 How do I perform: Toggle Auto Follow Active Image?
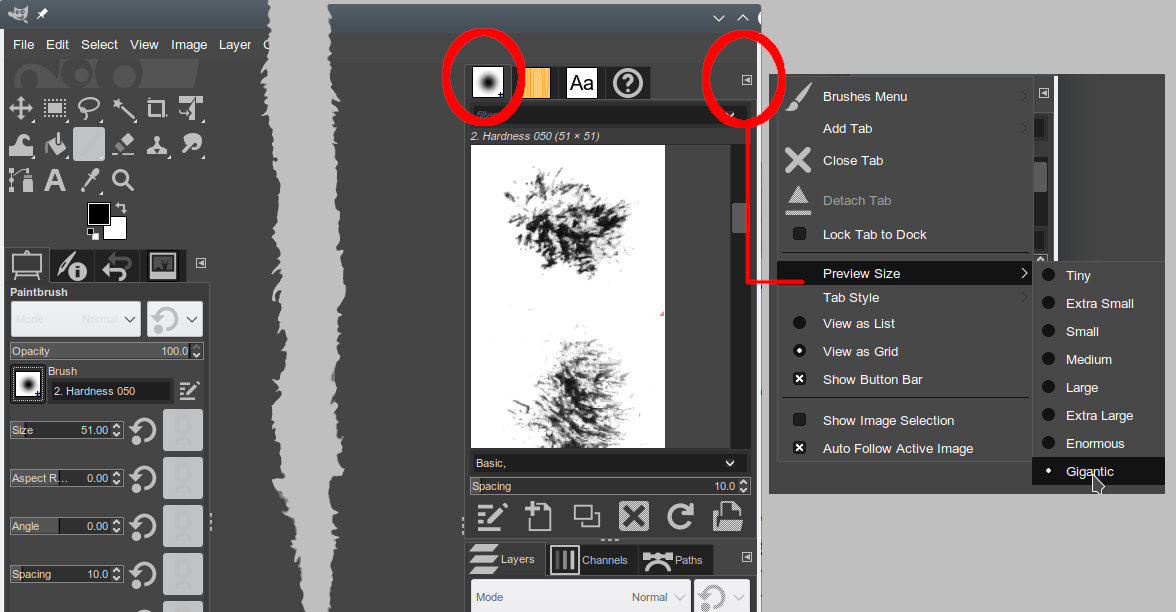pos(800,448)
